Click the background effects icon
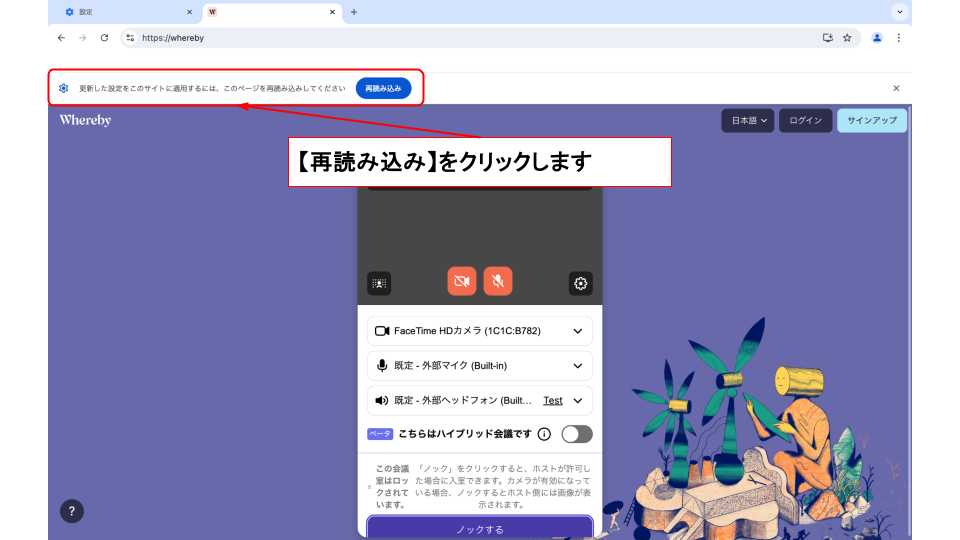Image resolution: width=960 pixels, height=540 pixels. point(379,284)
